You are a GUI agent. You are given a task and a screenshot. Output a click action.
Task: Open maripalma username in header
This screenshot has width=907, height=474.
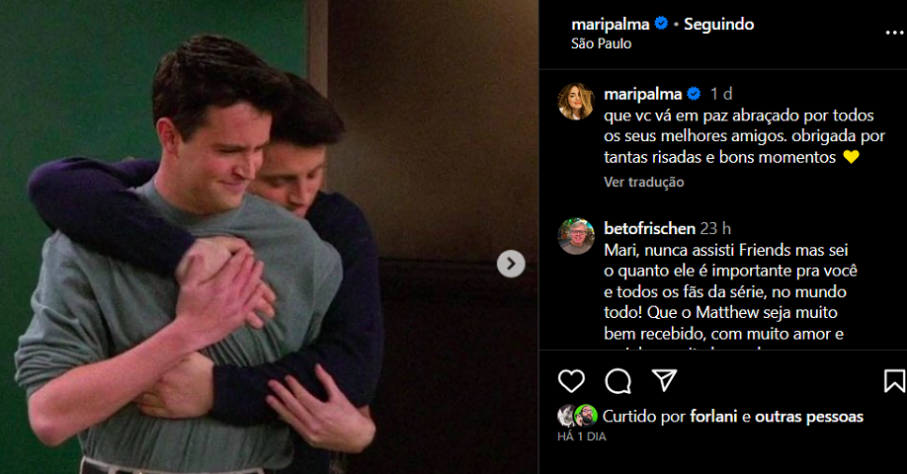(610, 24)
